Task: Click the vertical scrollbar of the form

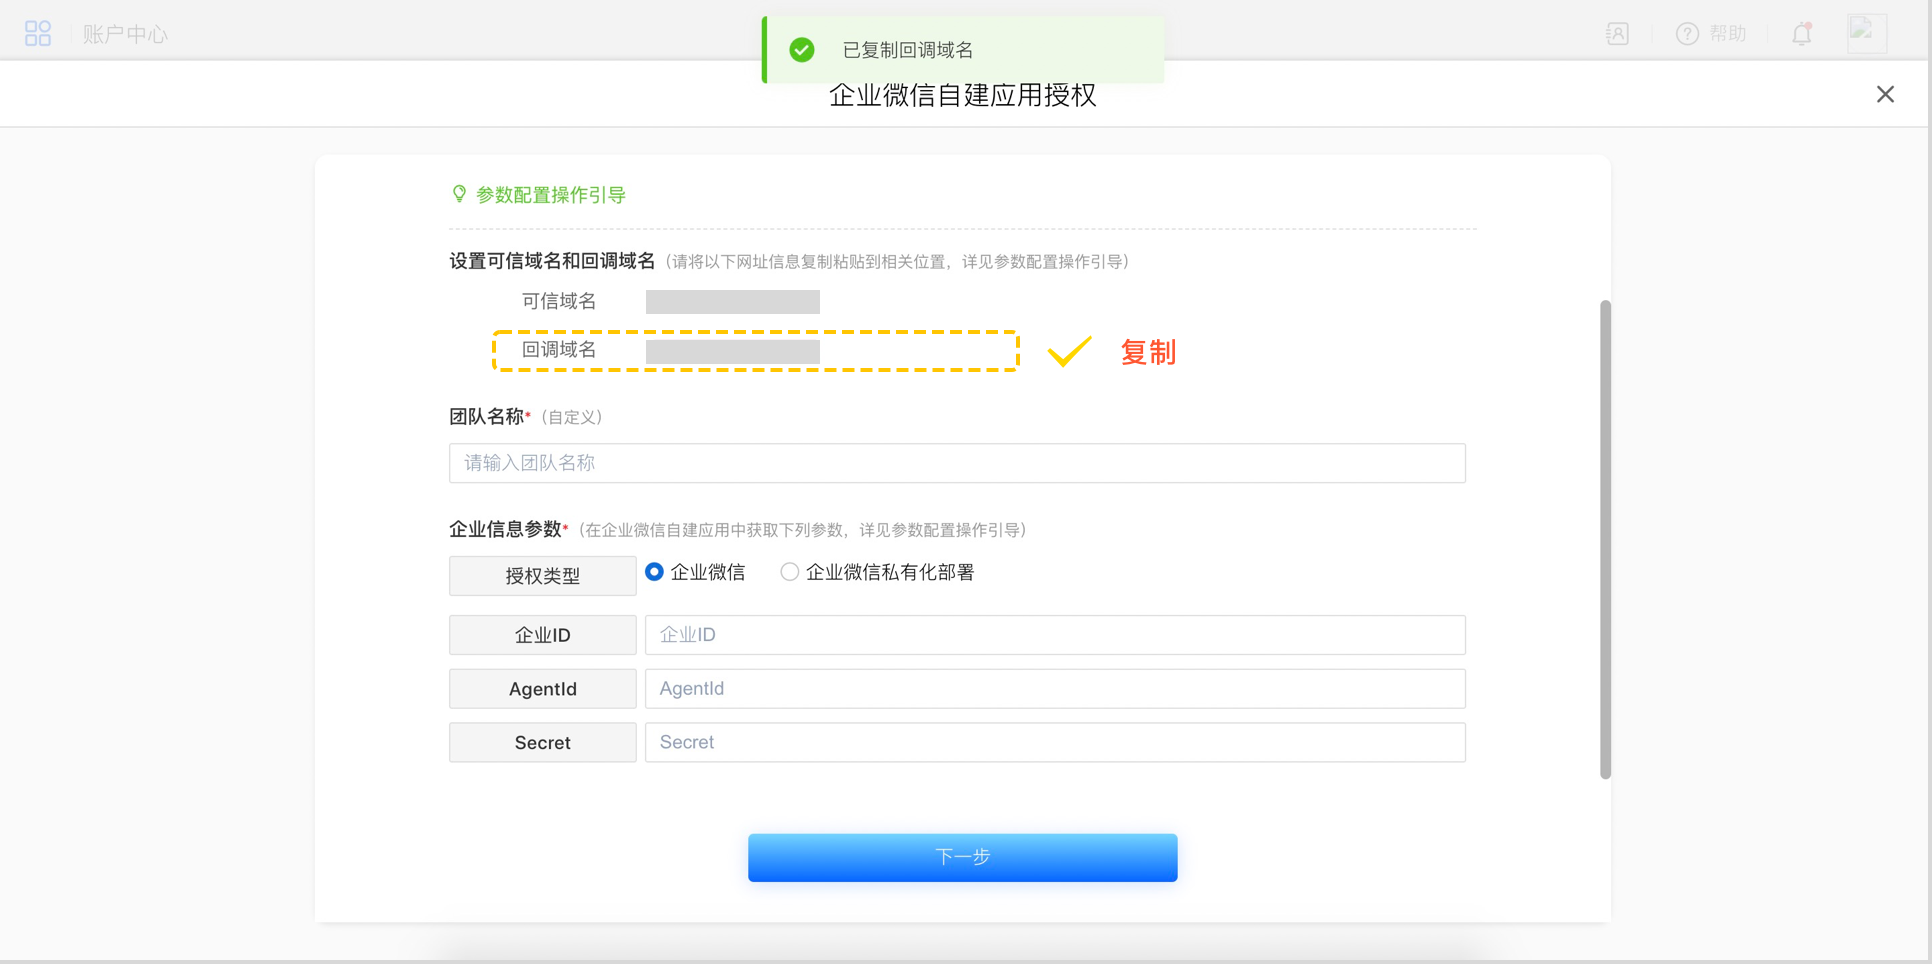Action: [1605, 538]
